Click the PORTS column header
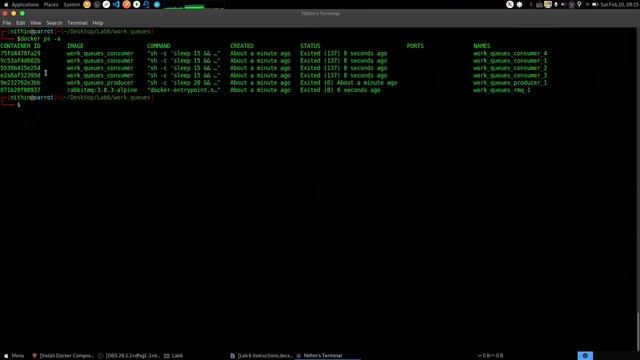The image size is (640, 360). tap(415, 46)
